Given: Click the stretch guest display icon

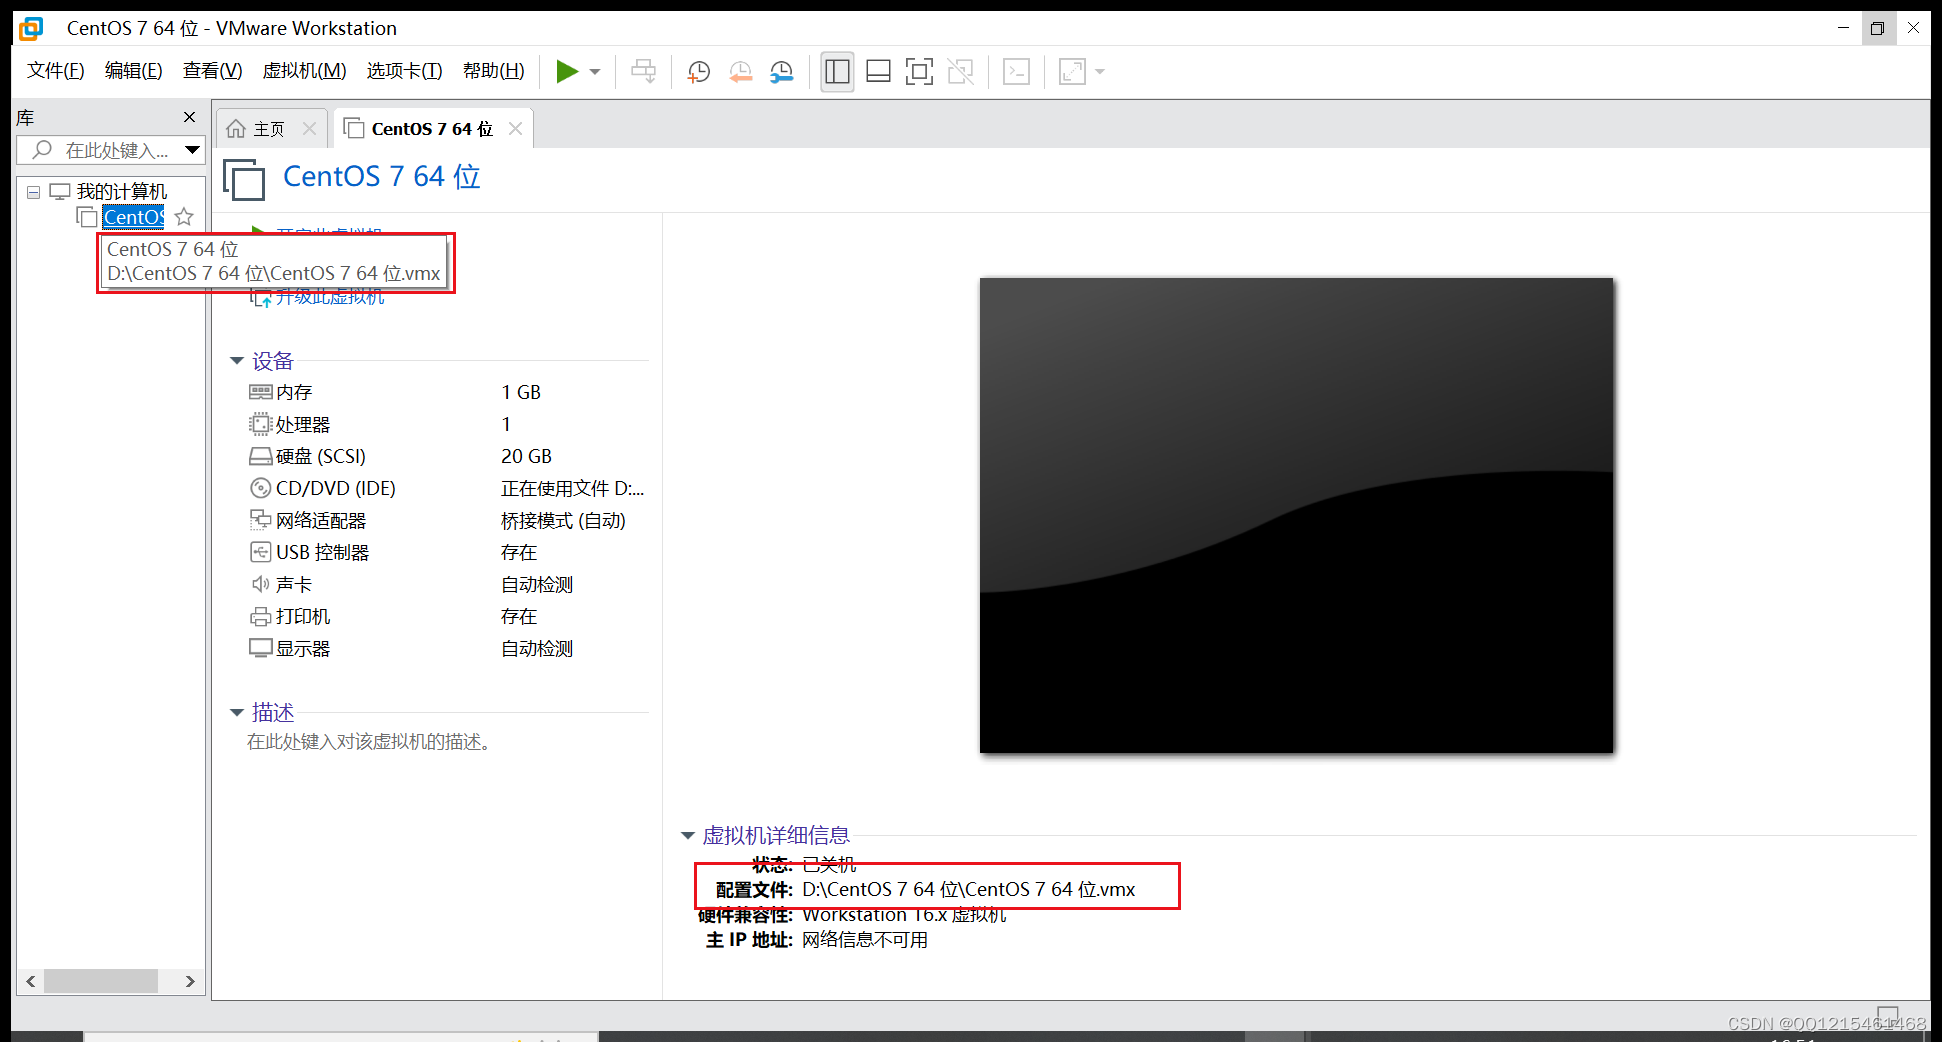Looking at the screenshot, I should point(1072,71).
